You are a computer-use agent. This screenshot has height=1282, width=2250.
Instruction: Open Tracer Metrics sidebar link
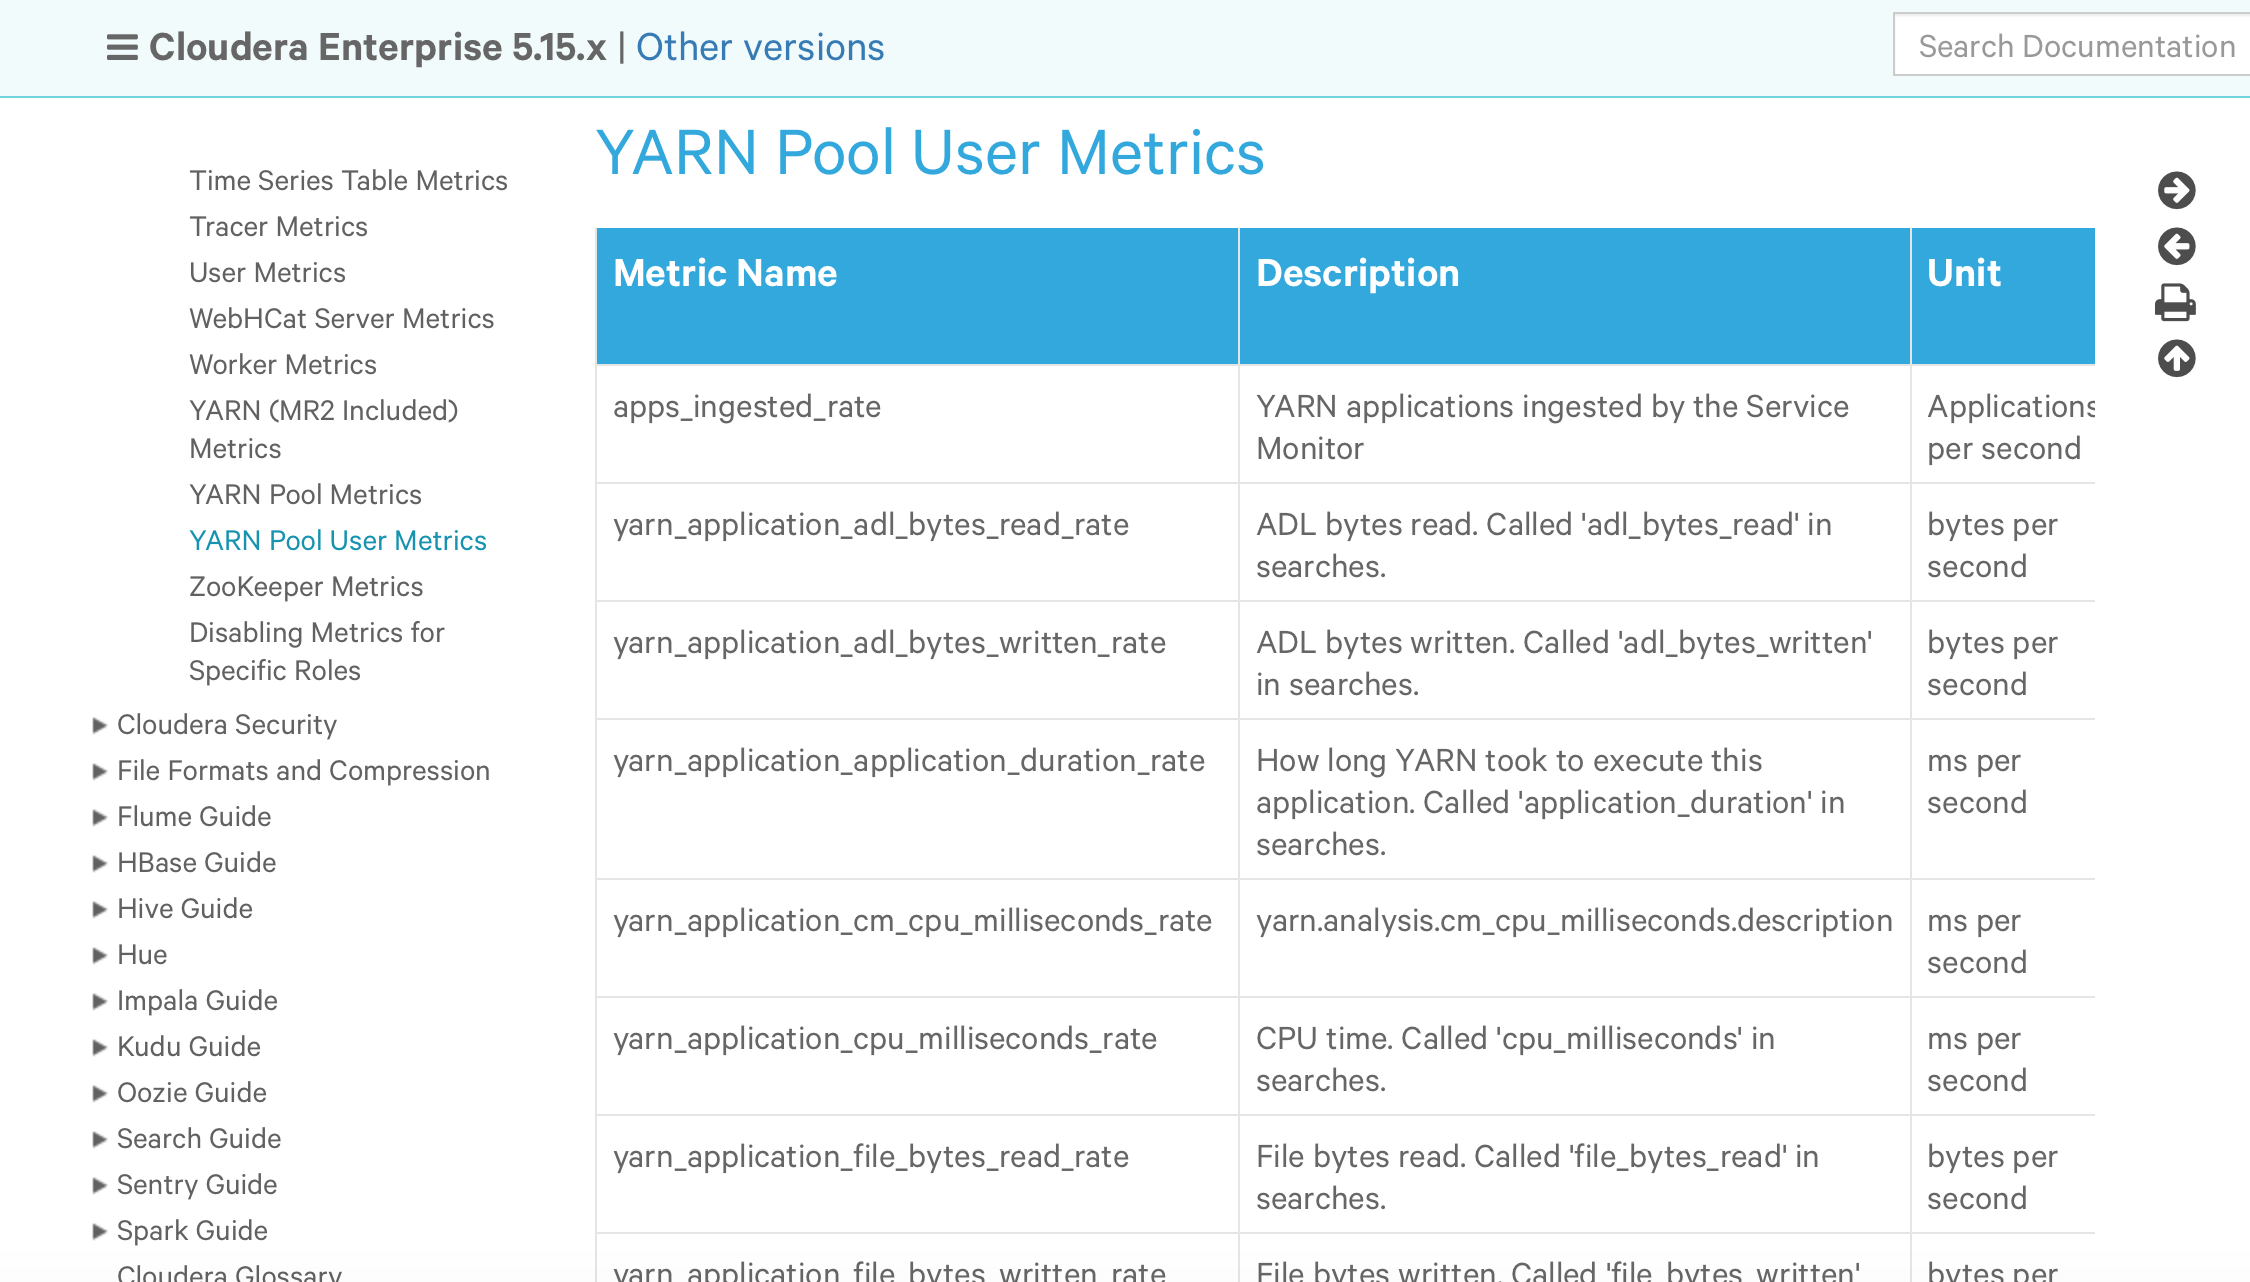[278, 226]
